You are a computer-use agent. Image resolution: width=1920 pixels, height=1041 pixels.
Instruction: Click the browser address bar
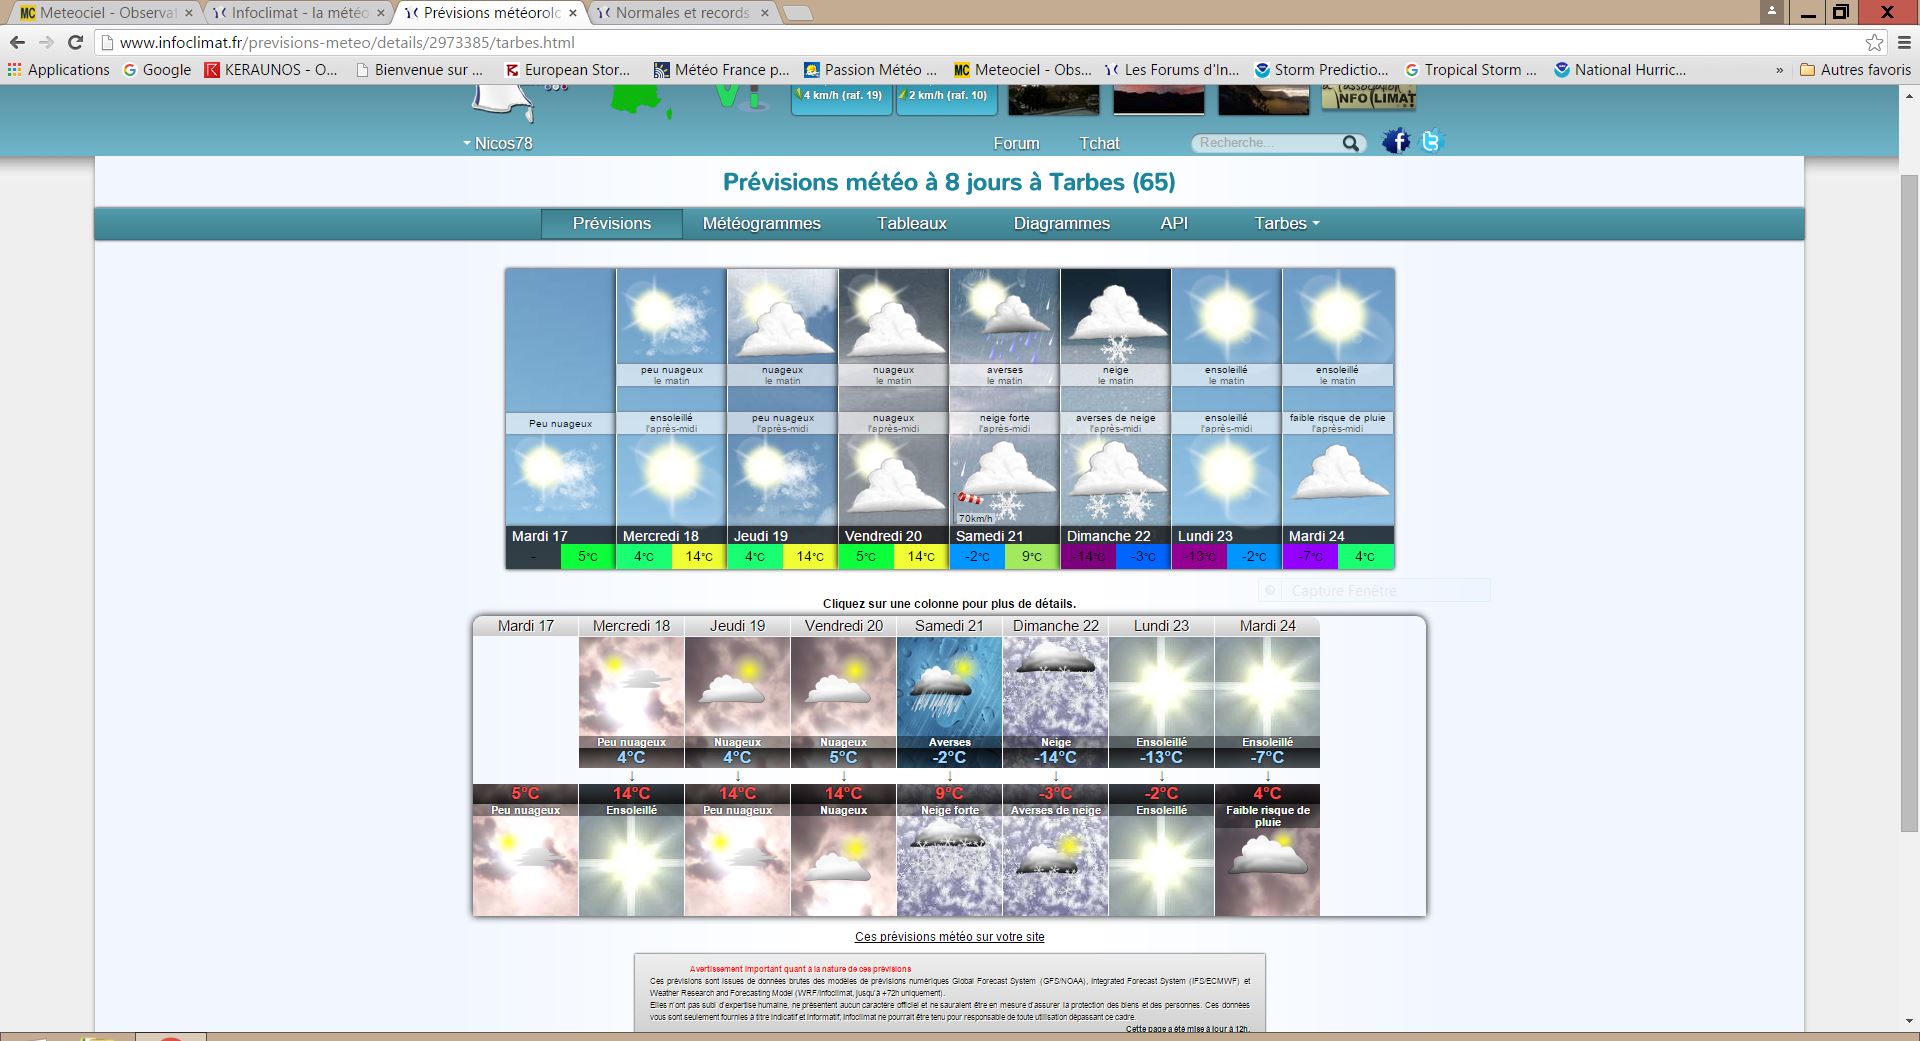(980, 43)
